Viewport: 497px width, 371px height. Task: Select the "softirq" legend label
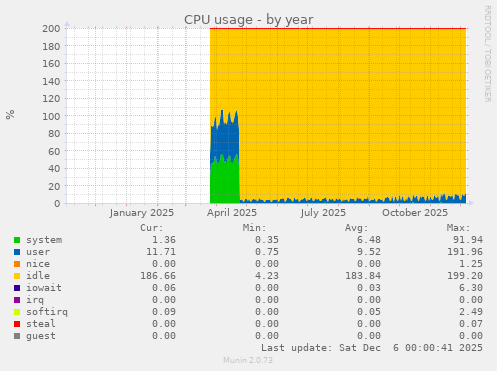coord(47,312)
